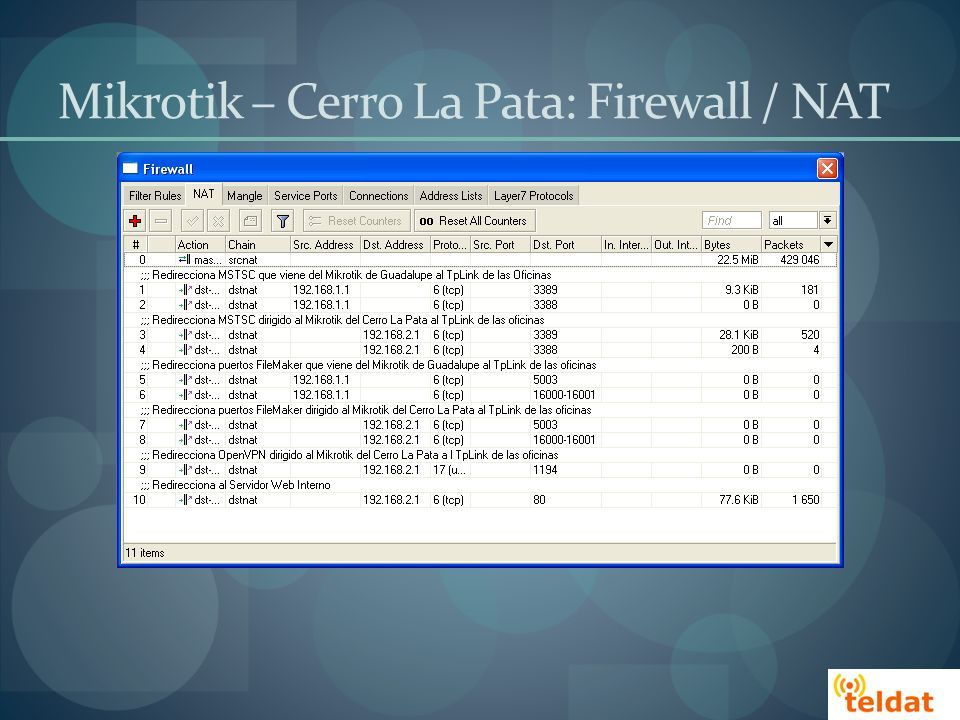This screenshot has width=960, height=720.
Task: Click dst-nat icon in rule 6
Action: pos(185,395)
